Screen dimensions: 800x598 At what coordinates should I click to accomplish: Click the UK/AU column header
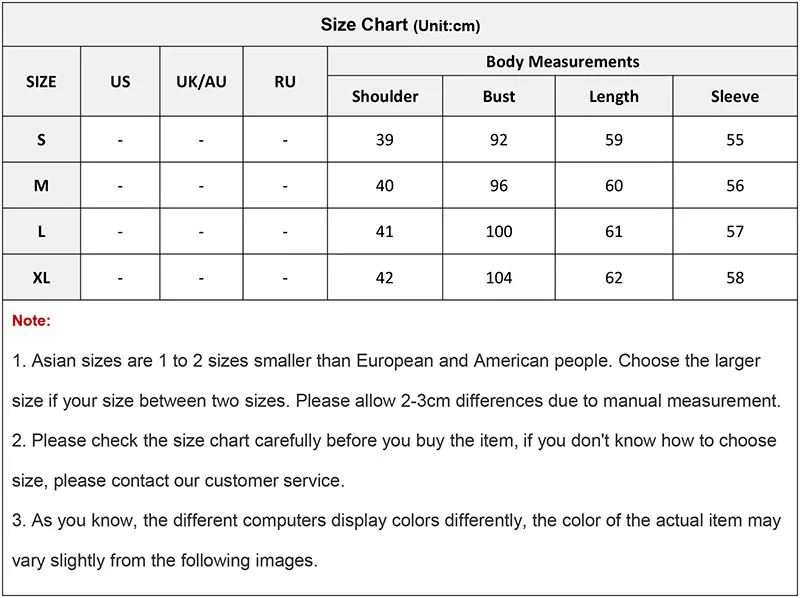(202, 82)
